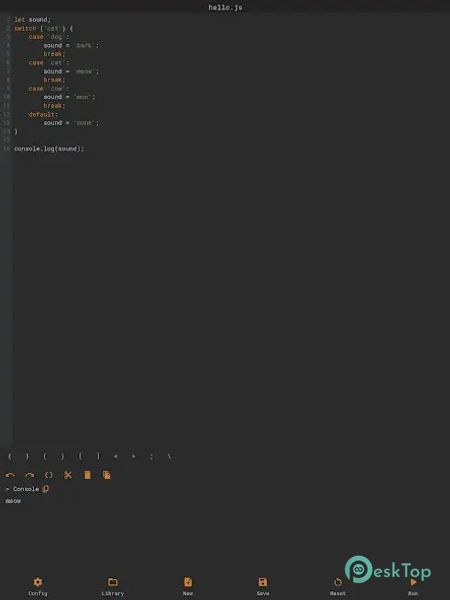Insert the semicolon symbol
Image resolution: width=450 pixels, height=600 pixels.
pos(151,456)
